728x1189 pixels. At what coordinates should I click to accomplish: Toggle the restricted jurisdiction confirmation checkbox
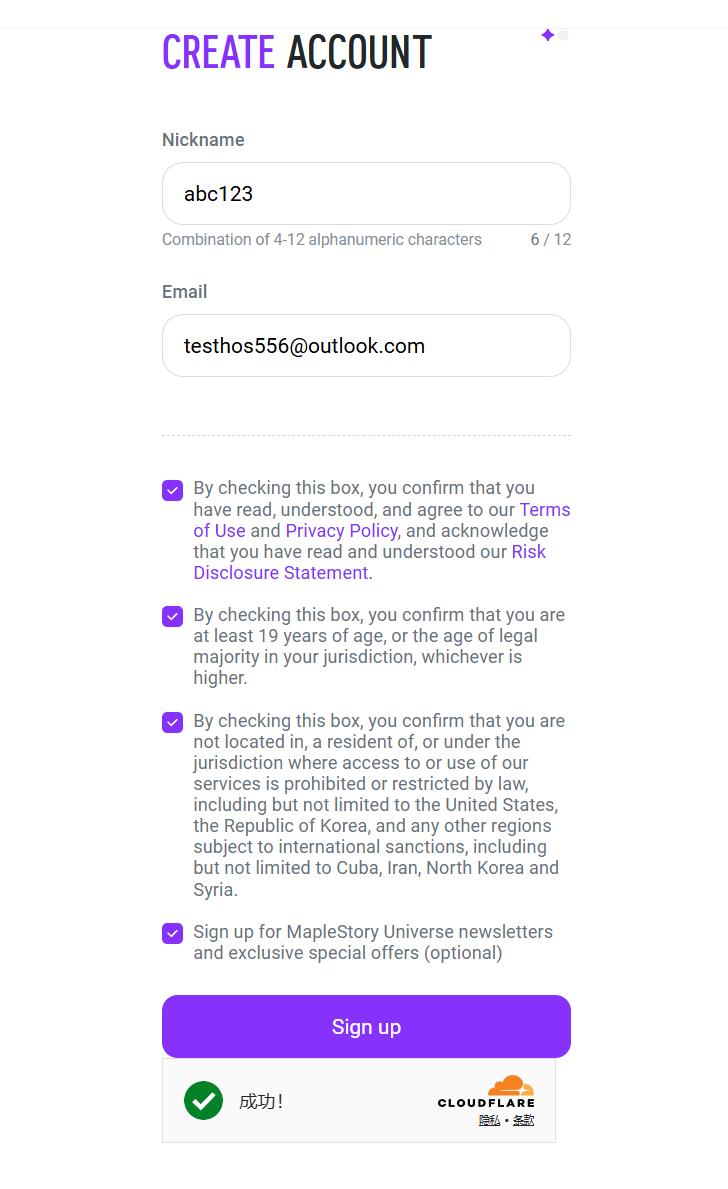tap(173, 723)
